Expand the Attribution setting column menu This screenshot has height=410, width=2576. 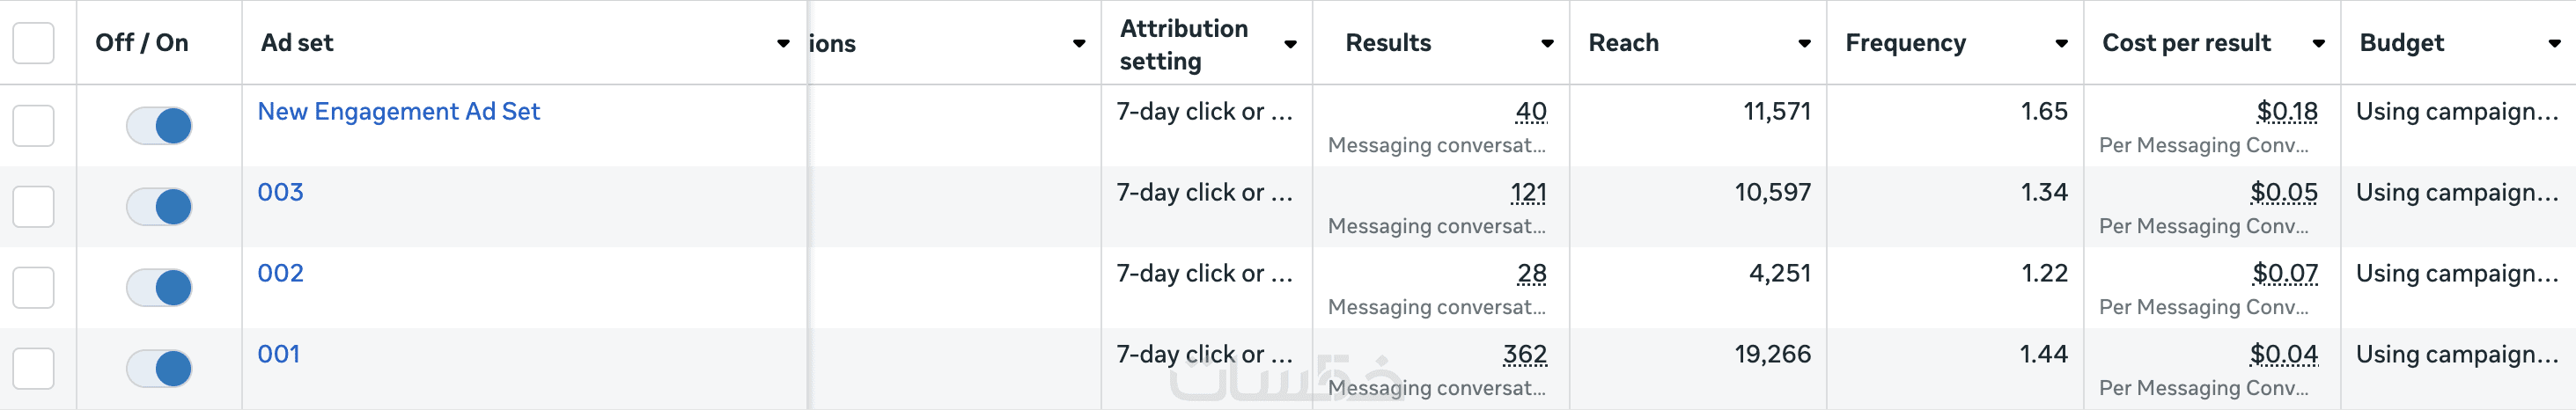point(1290,44)
